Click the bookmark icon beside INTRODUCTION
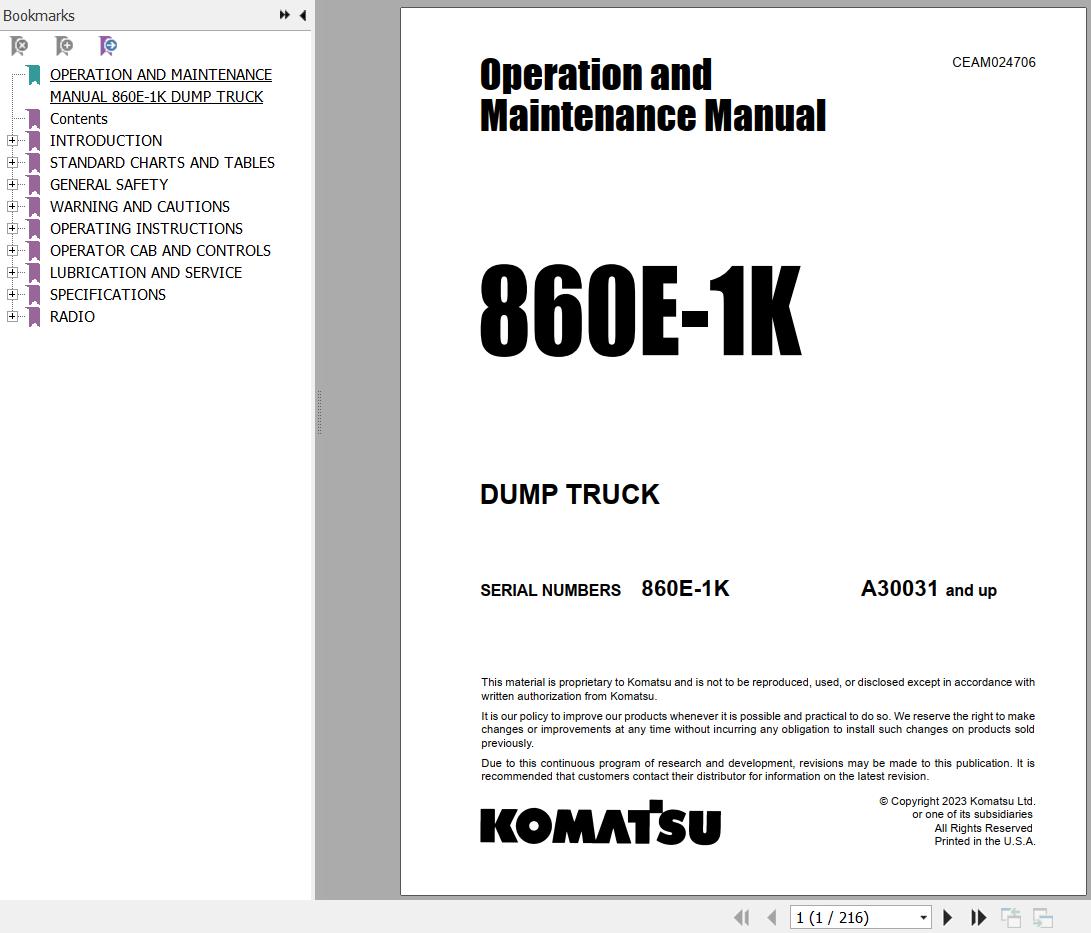The image size is (1091, 933). point(33,141)
